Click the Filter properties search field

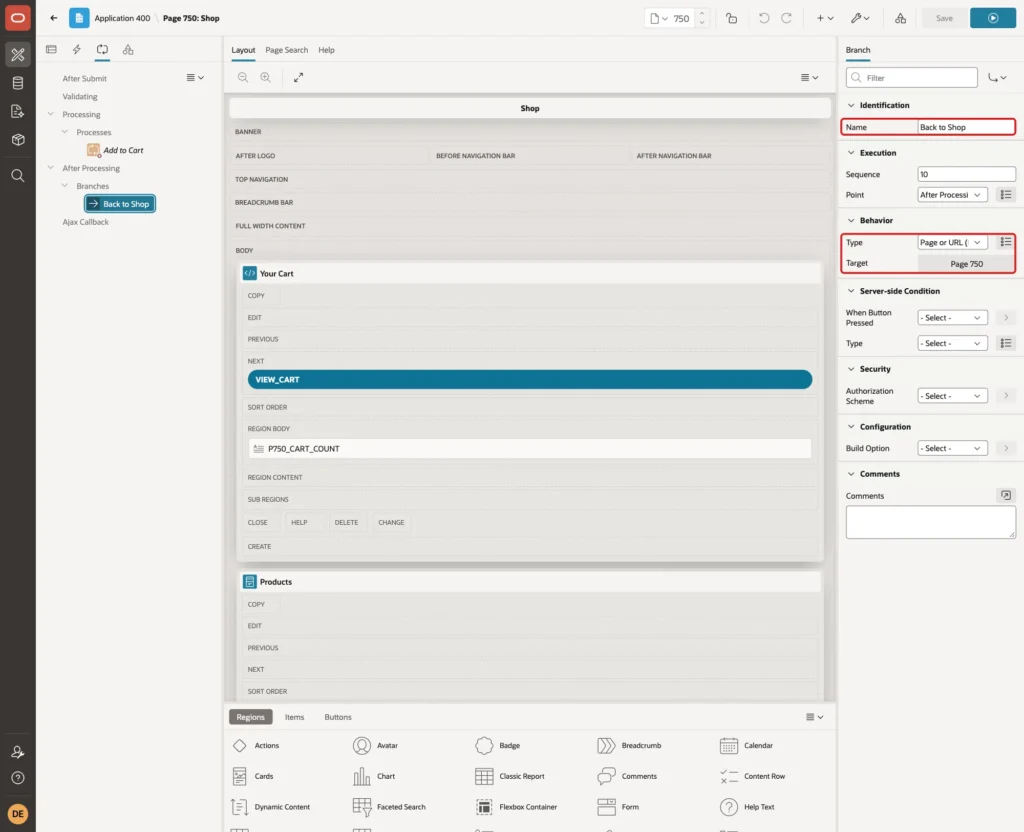pos(912,78)
